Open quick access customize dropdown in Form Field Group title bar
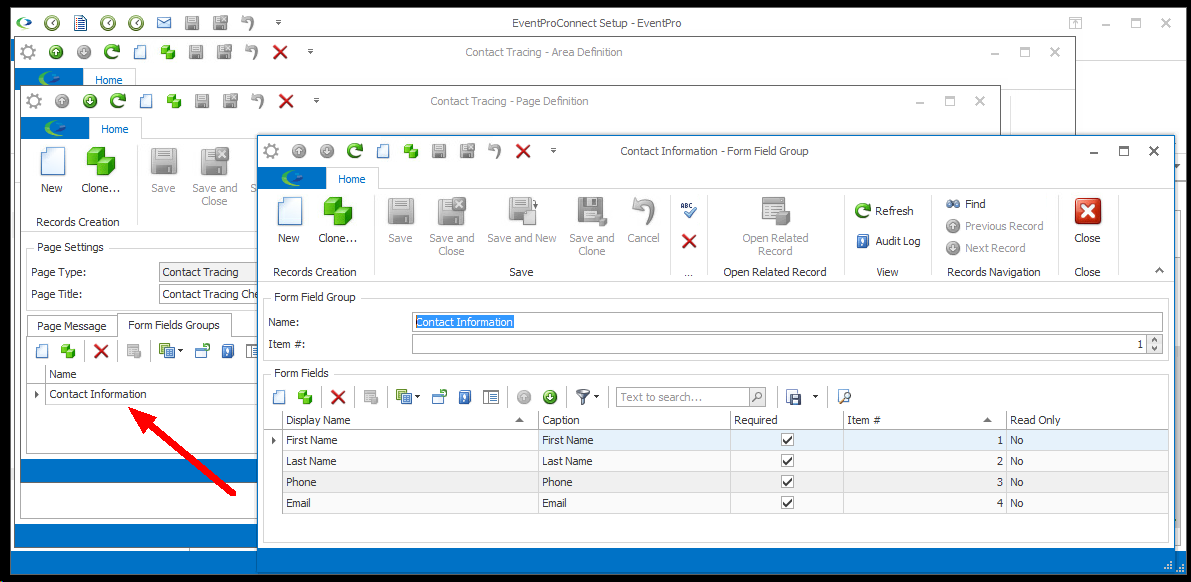 tap(554, 151)
